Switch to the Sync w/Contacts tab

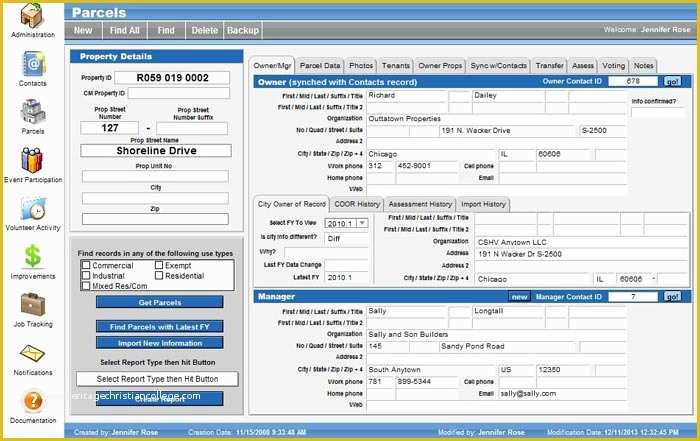coord(498,66)
